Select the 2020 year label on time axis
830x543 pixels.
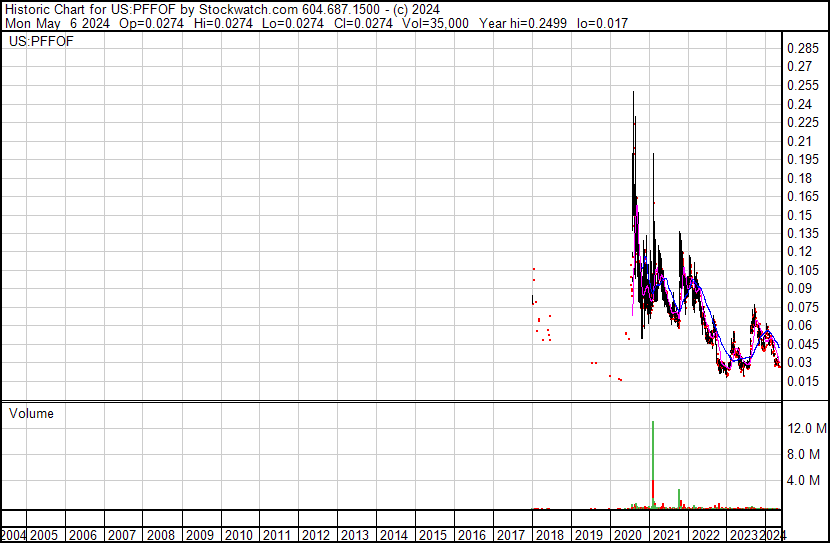(x=627, y=535)
